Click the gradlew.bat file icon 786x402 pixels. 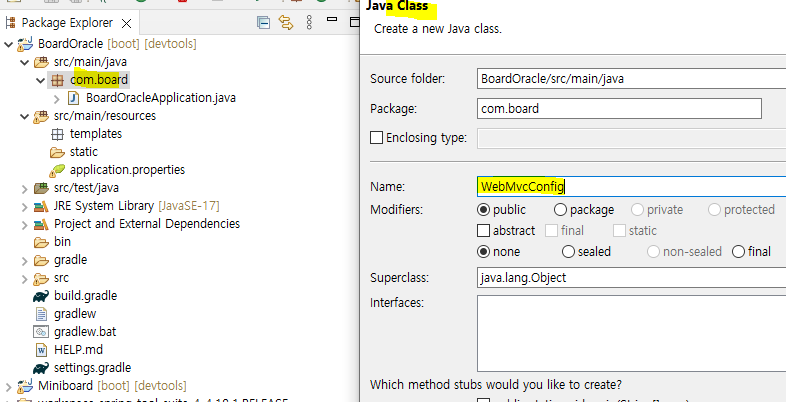40,332
